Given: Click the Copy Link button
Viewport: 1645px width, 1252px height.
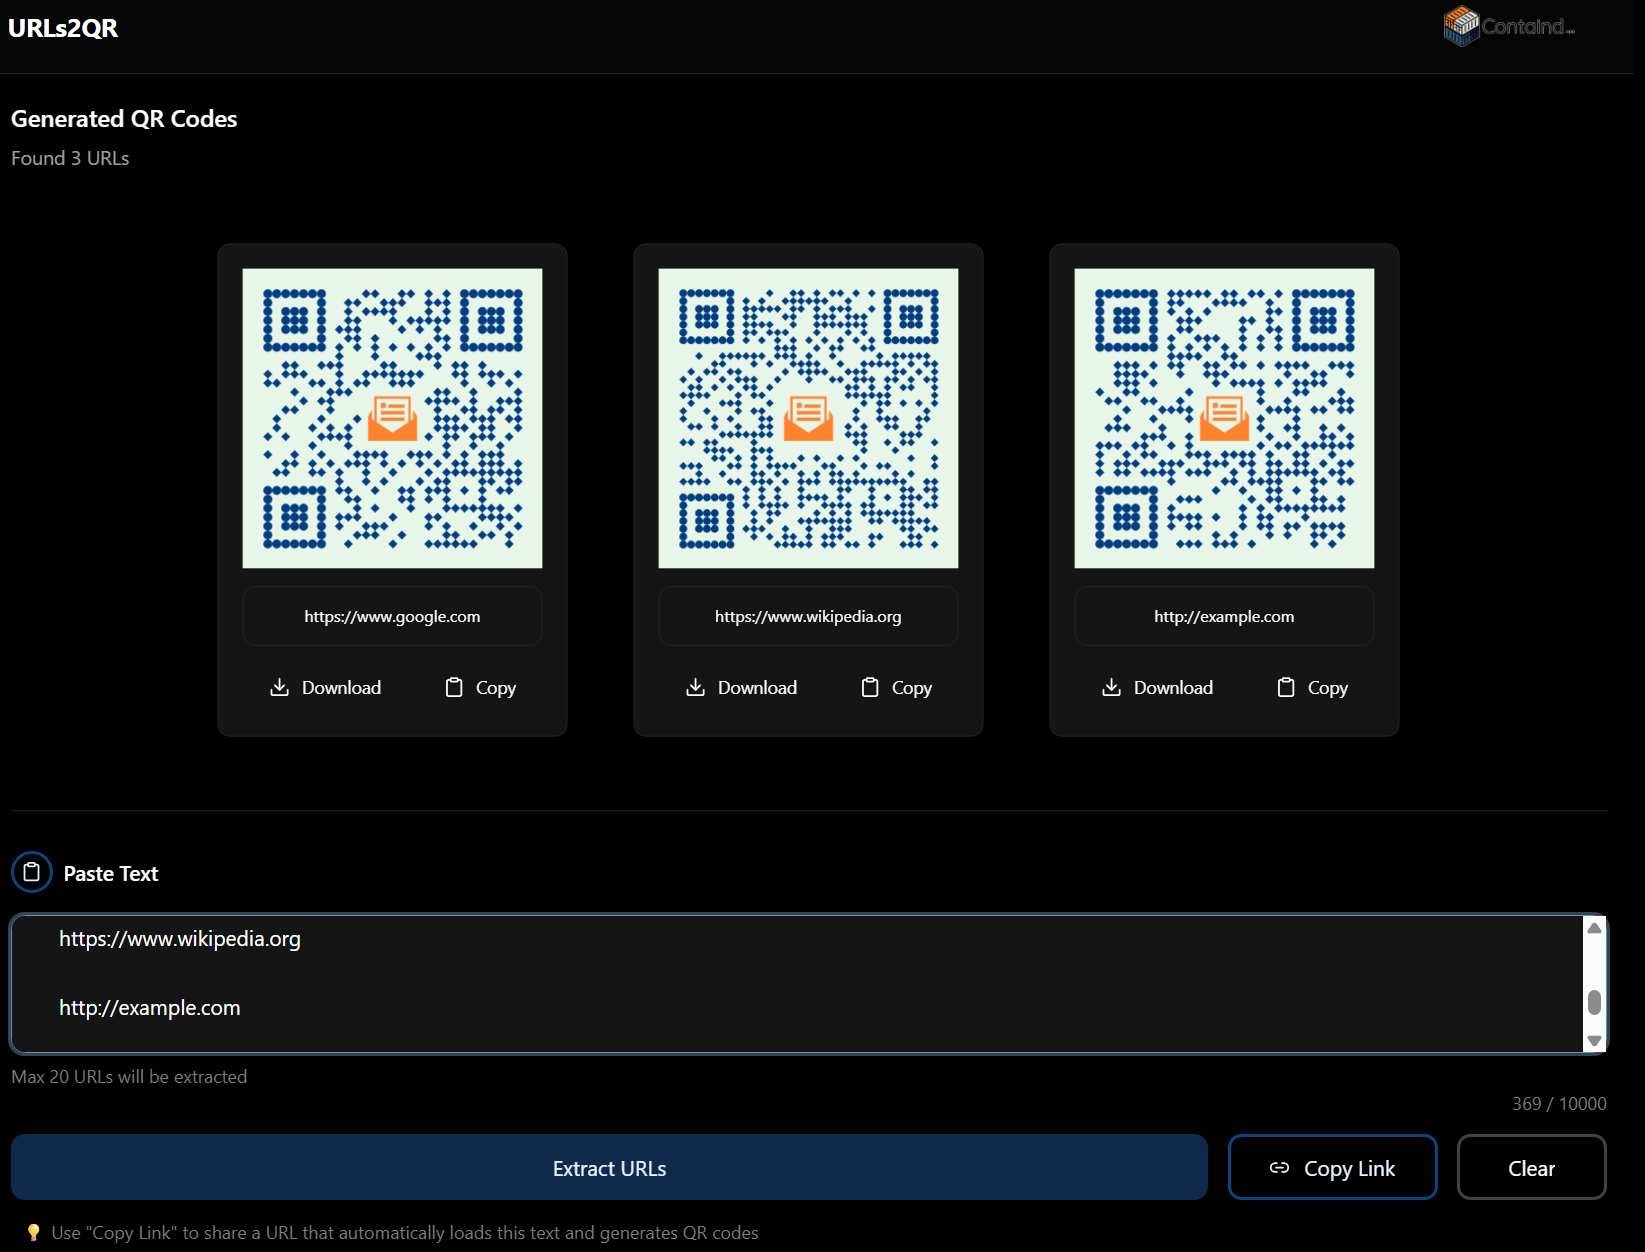Looking at the screenshot, I should (x=1332, y=1167).
